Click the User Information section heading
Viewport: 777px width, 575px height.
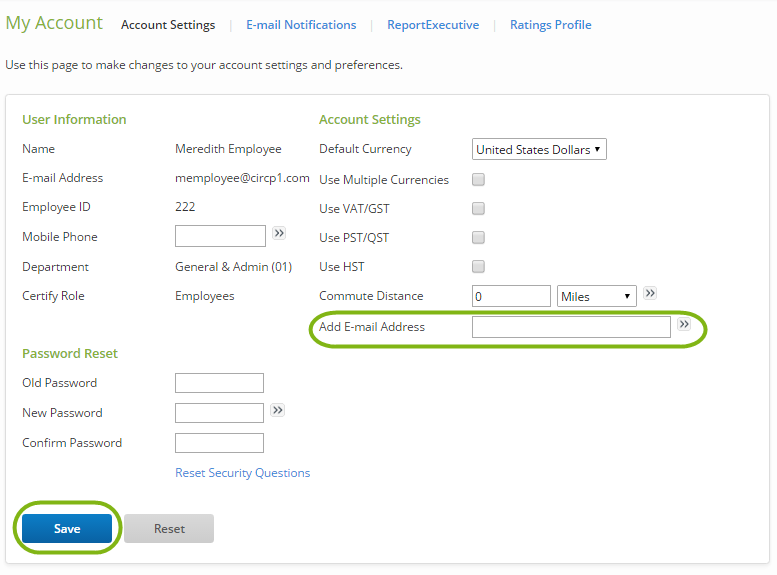[x=74, y=119]
